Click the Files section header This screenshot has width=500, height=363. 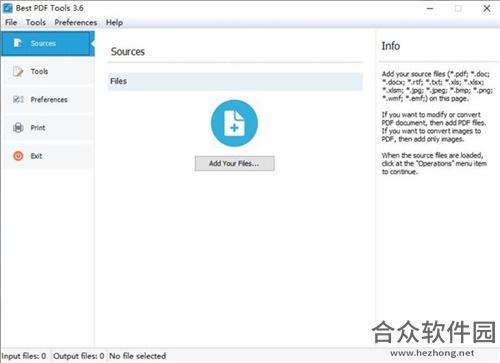(x=235, y=81)
